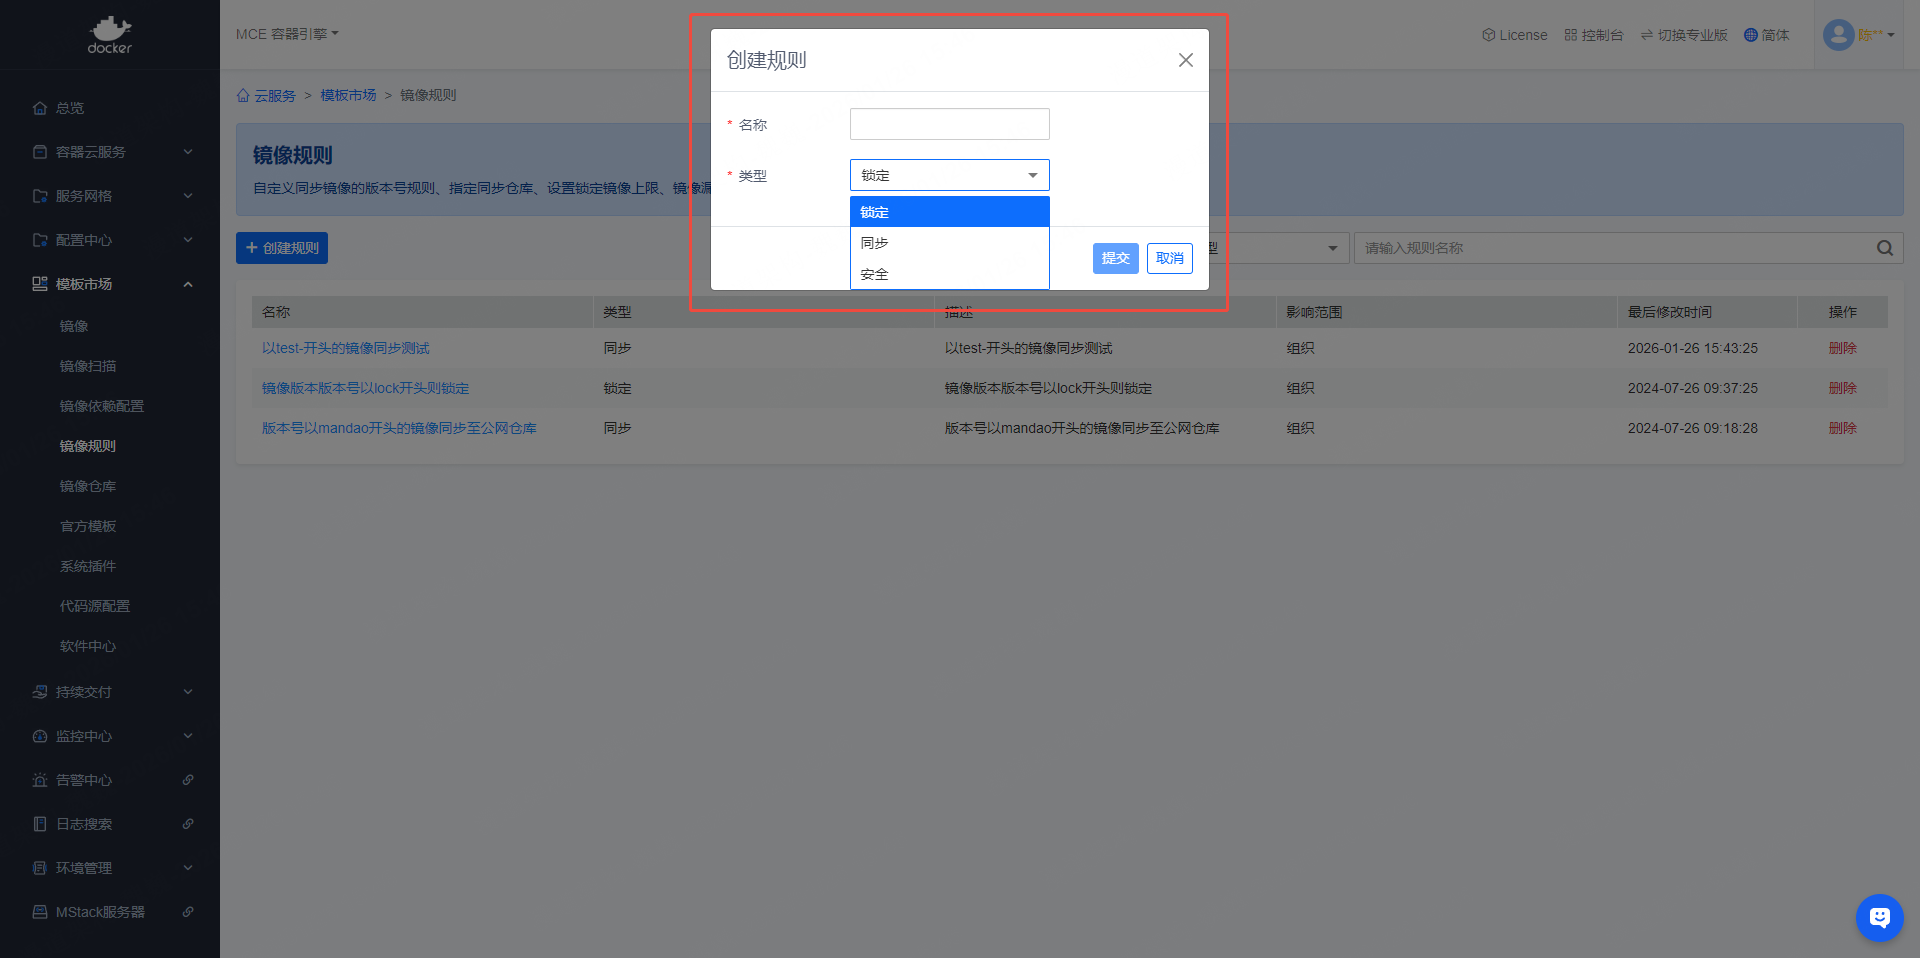1920x958 pixels.
Task: Open the 控制台 console link
Action: [1594, 35]
